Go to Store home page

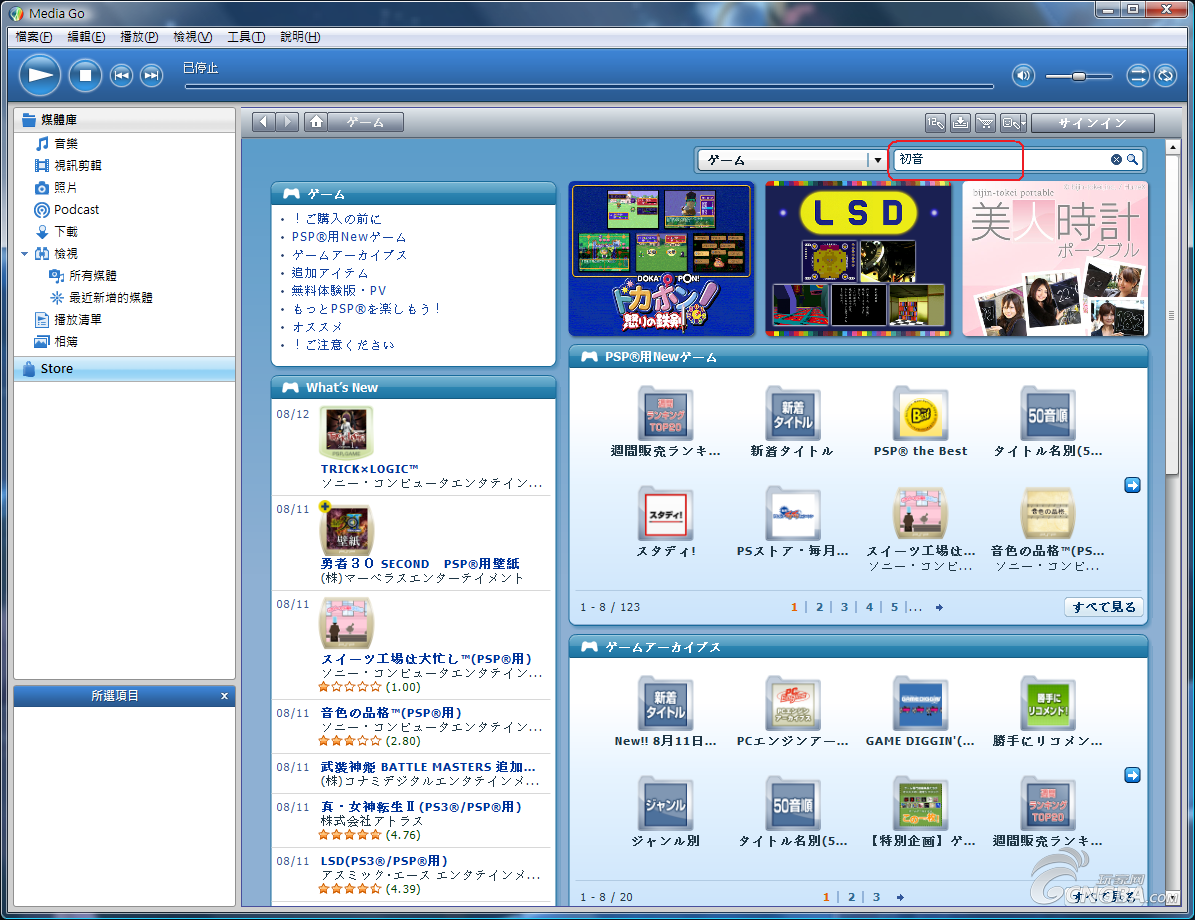tap(316, 122)
